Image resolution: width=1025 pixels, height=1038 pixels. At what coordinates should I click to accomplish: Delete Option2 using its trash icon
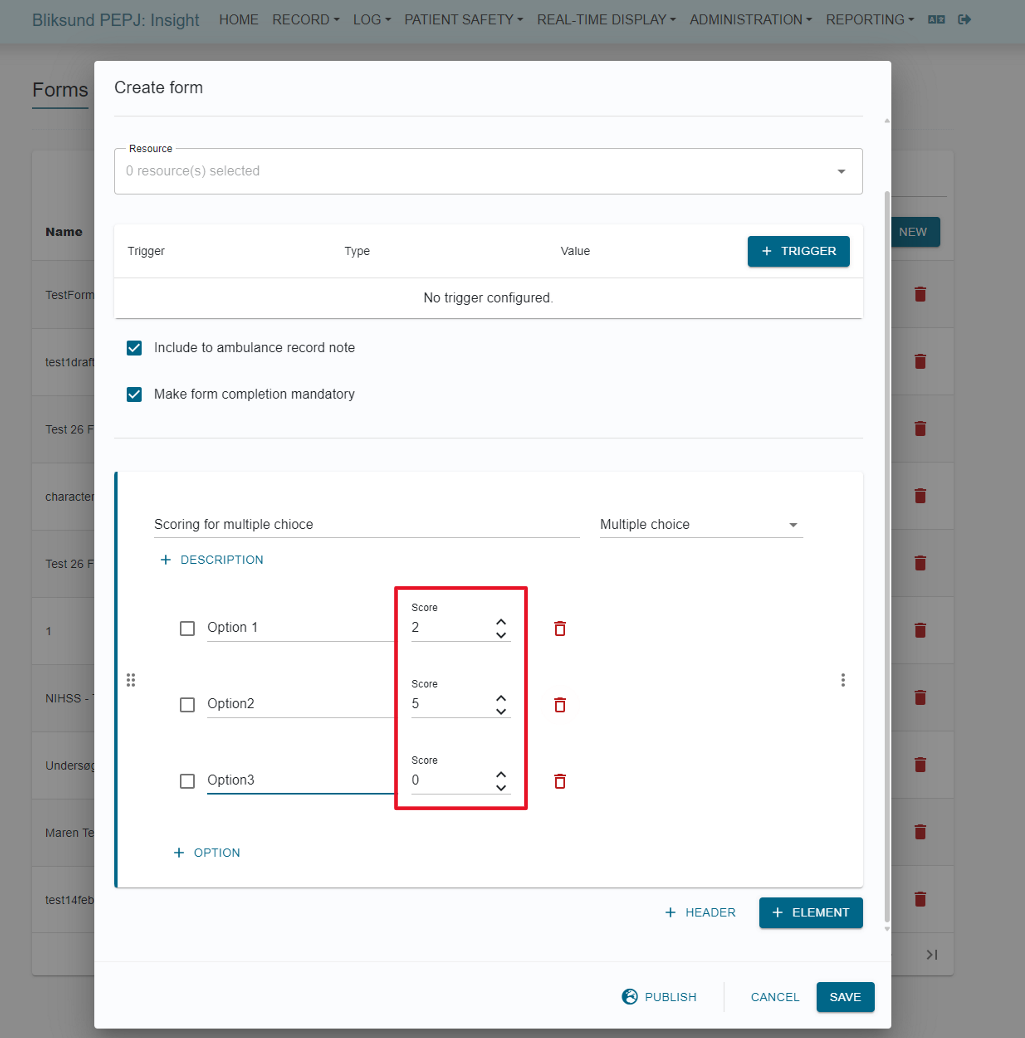click(560, 704)
